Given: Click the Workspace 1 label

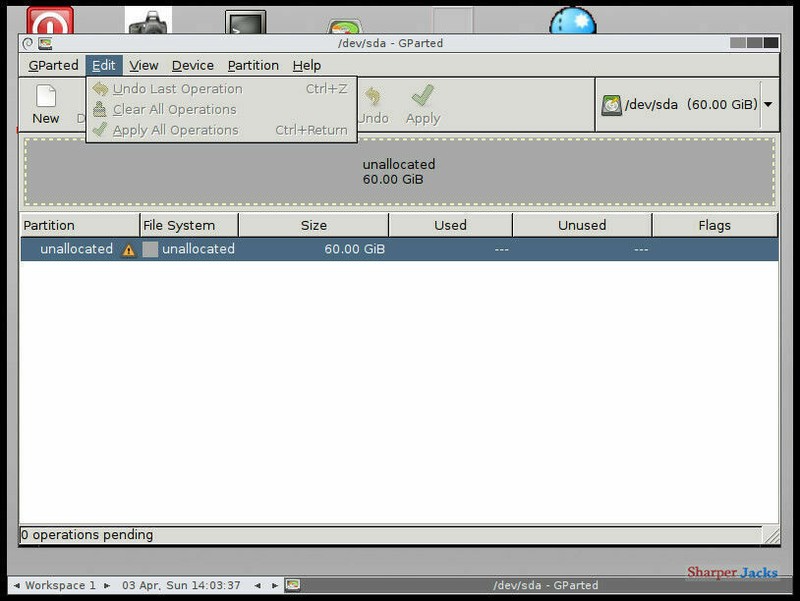Looking at the screenshot, I should point(61,585).
